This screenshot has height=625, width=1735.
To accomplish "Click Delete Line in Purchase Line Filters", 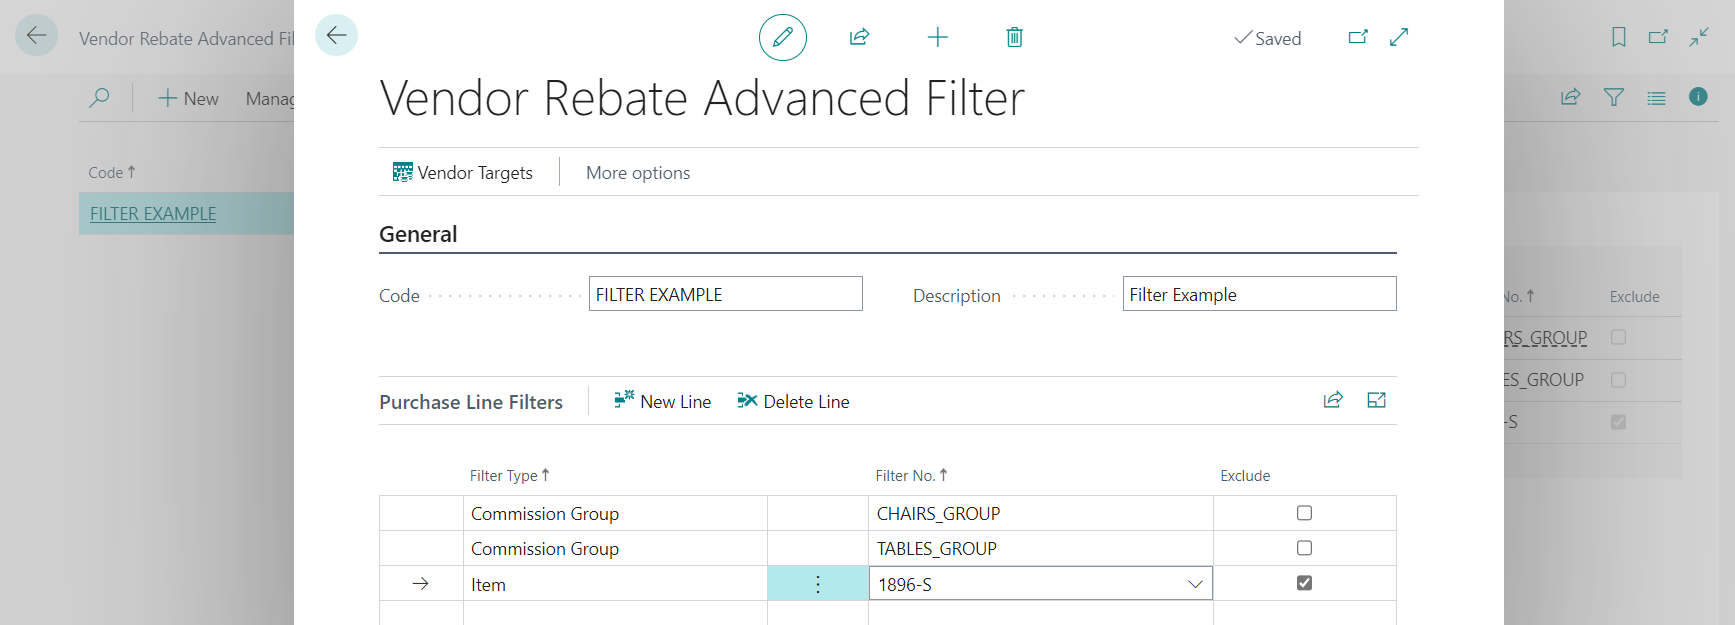I will point(793,401).
